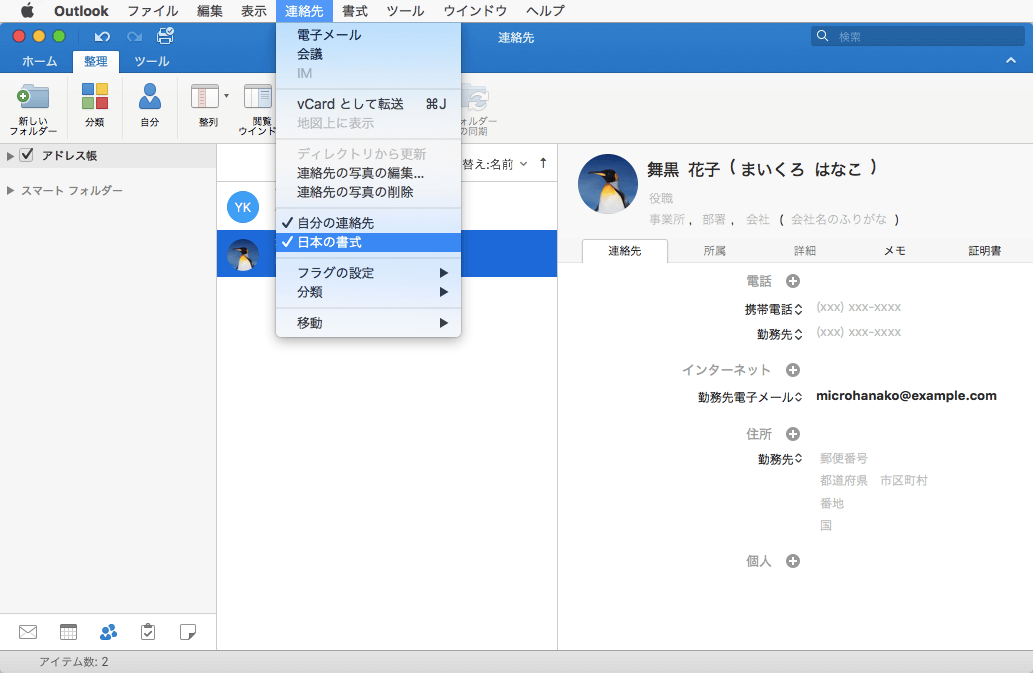Switch to Tasks view icon
The image size is (1033, 673).
(148, 632)
